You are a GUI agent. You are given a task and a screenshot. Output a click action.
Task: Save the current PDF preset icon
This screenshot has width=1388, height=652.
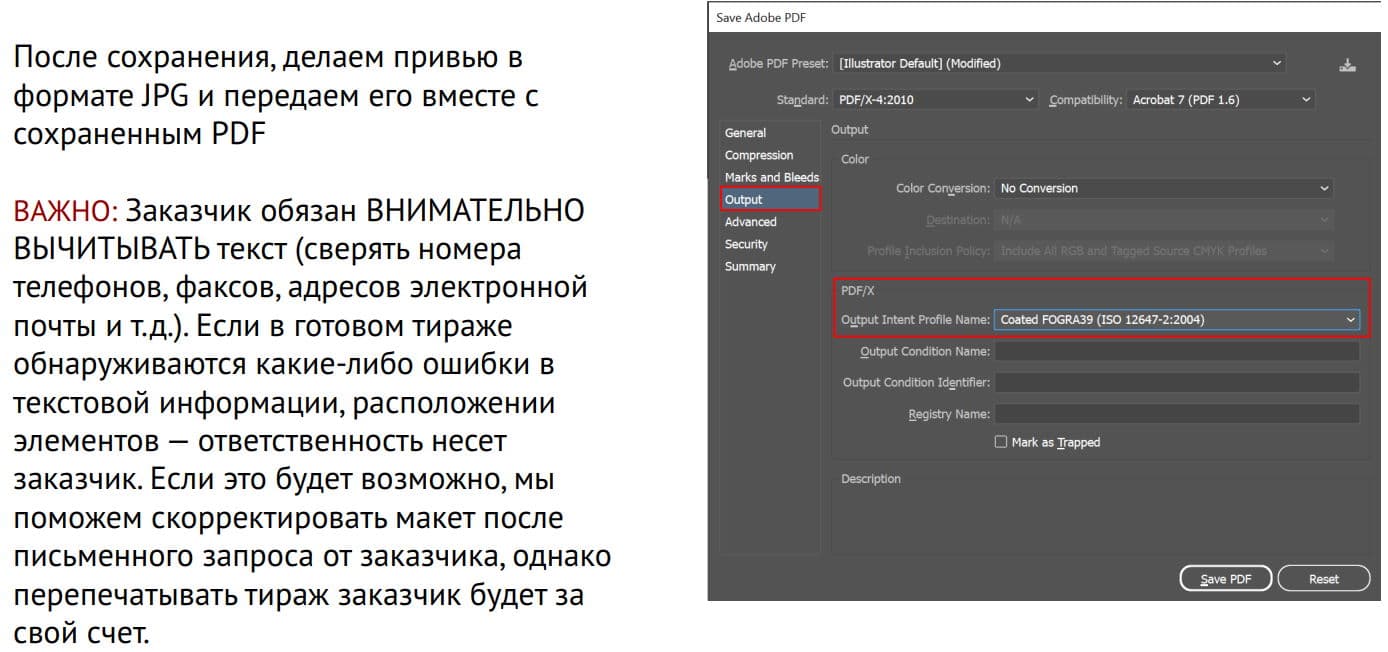pos(1346,65)
